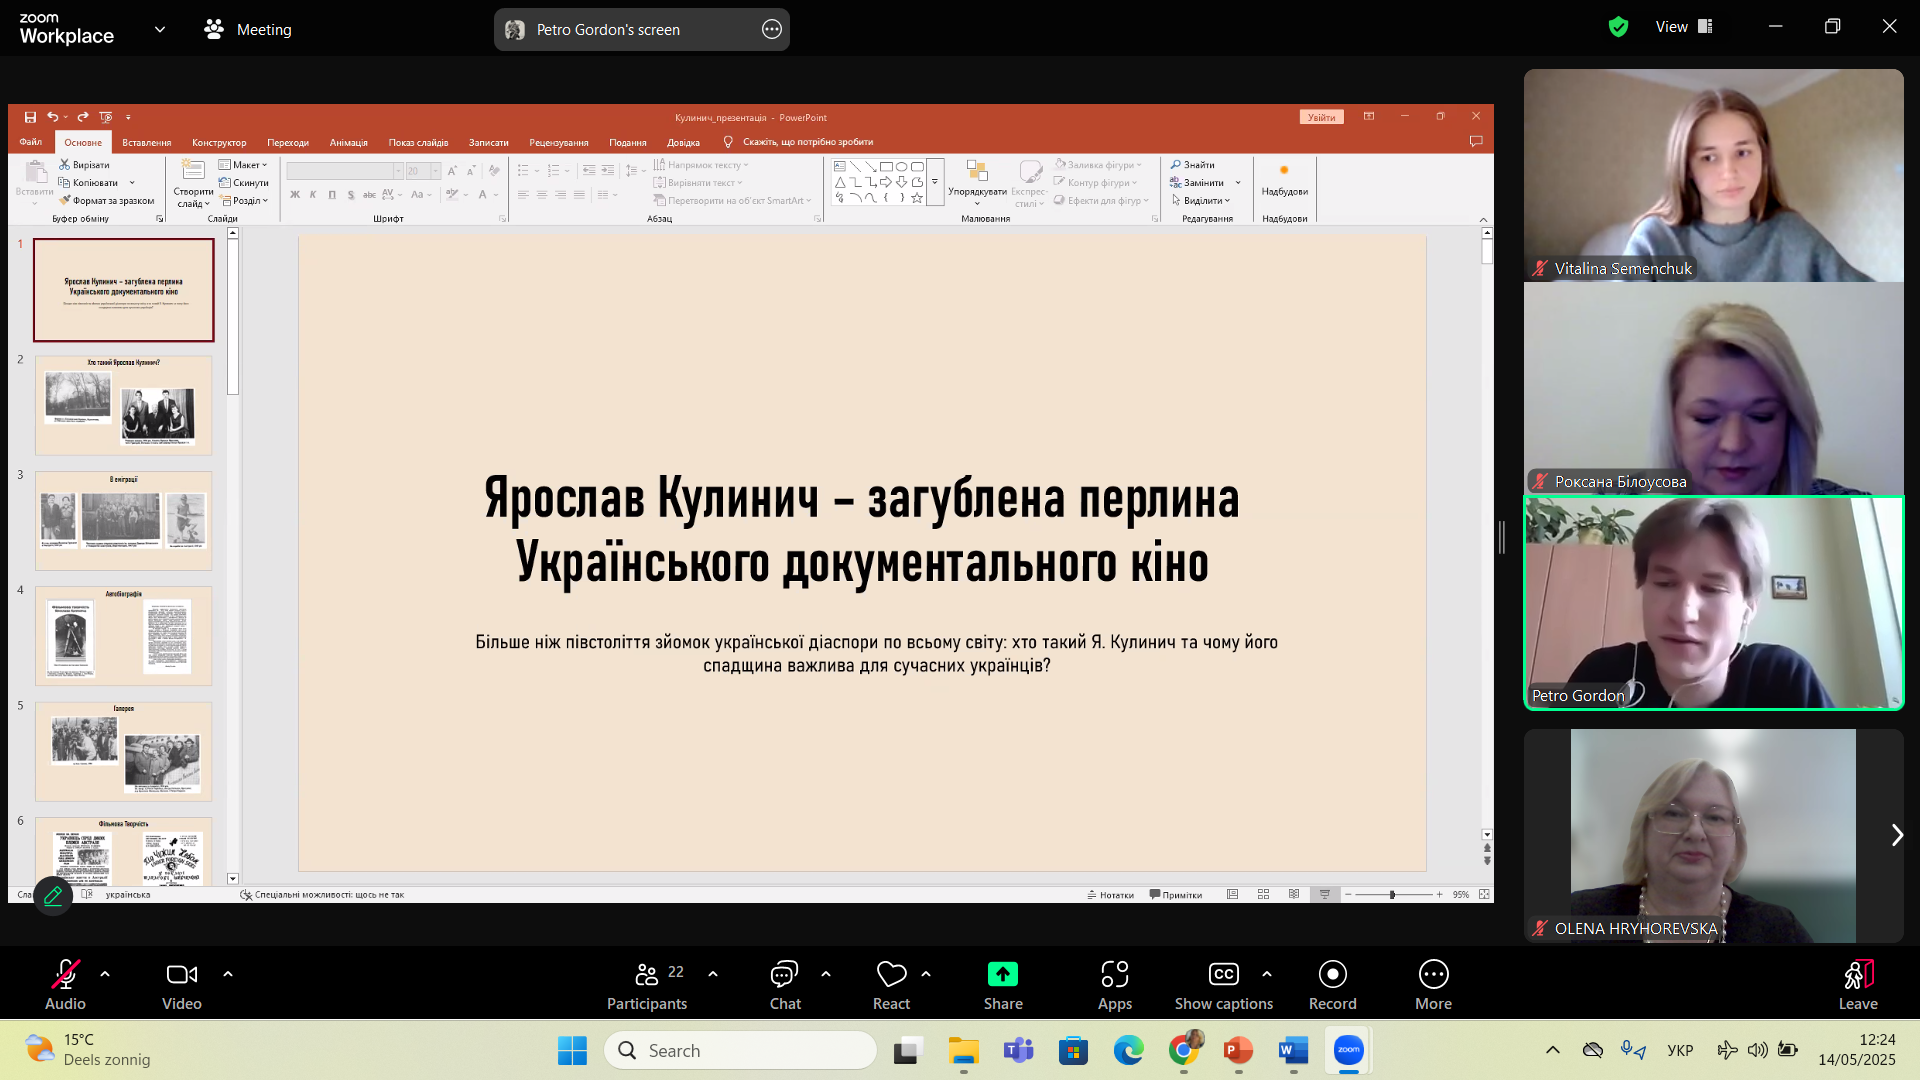Open the More options menu

[1433, 985]
